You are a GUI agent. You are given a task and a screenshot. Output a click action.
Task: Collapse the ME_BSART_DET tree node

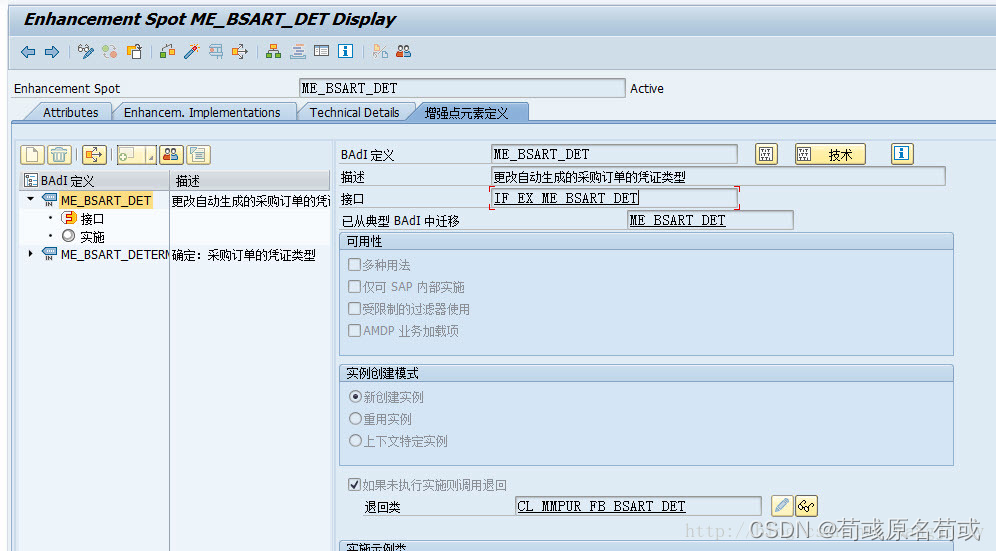point(30,200)
